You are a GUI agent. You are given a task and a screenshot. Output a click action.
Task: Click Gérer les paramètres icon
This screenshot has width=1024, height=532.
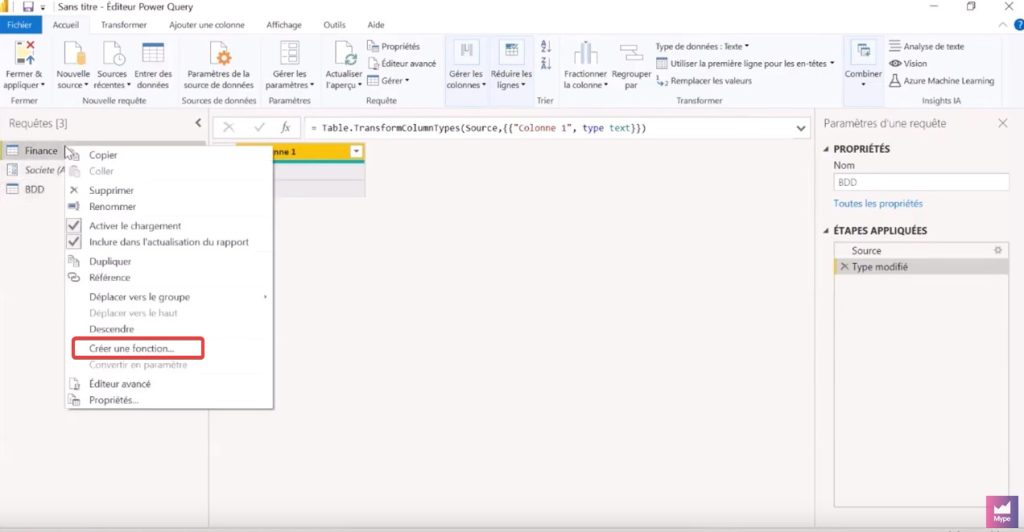tap(289, 52)
